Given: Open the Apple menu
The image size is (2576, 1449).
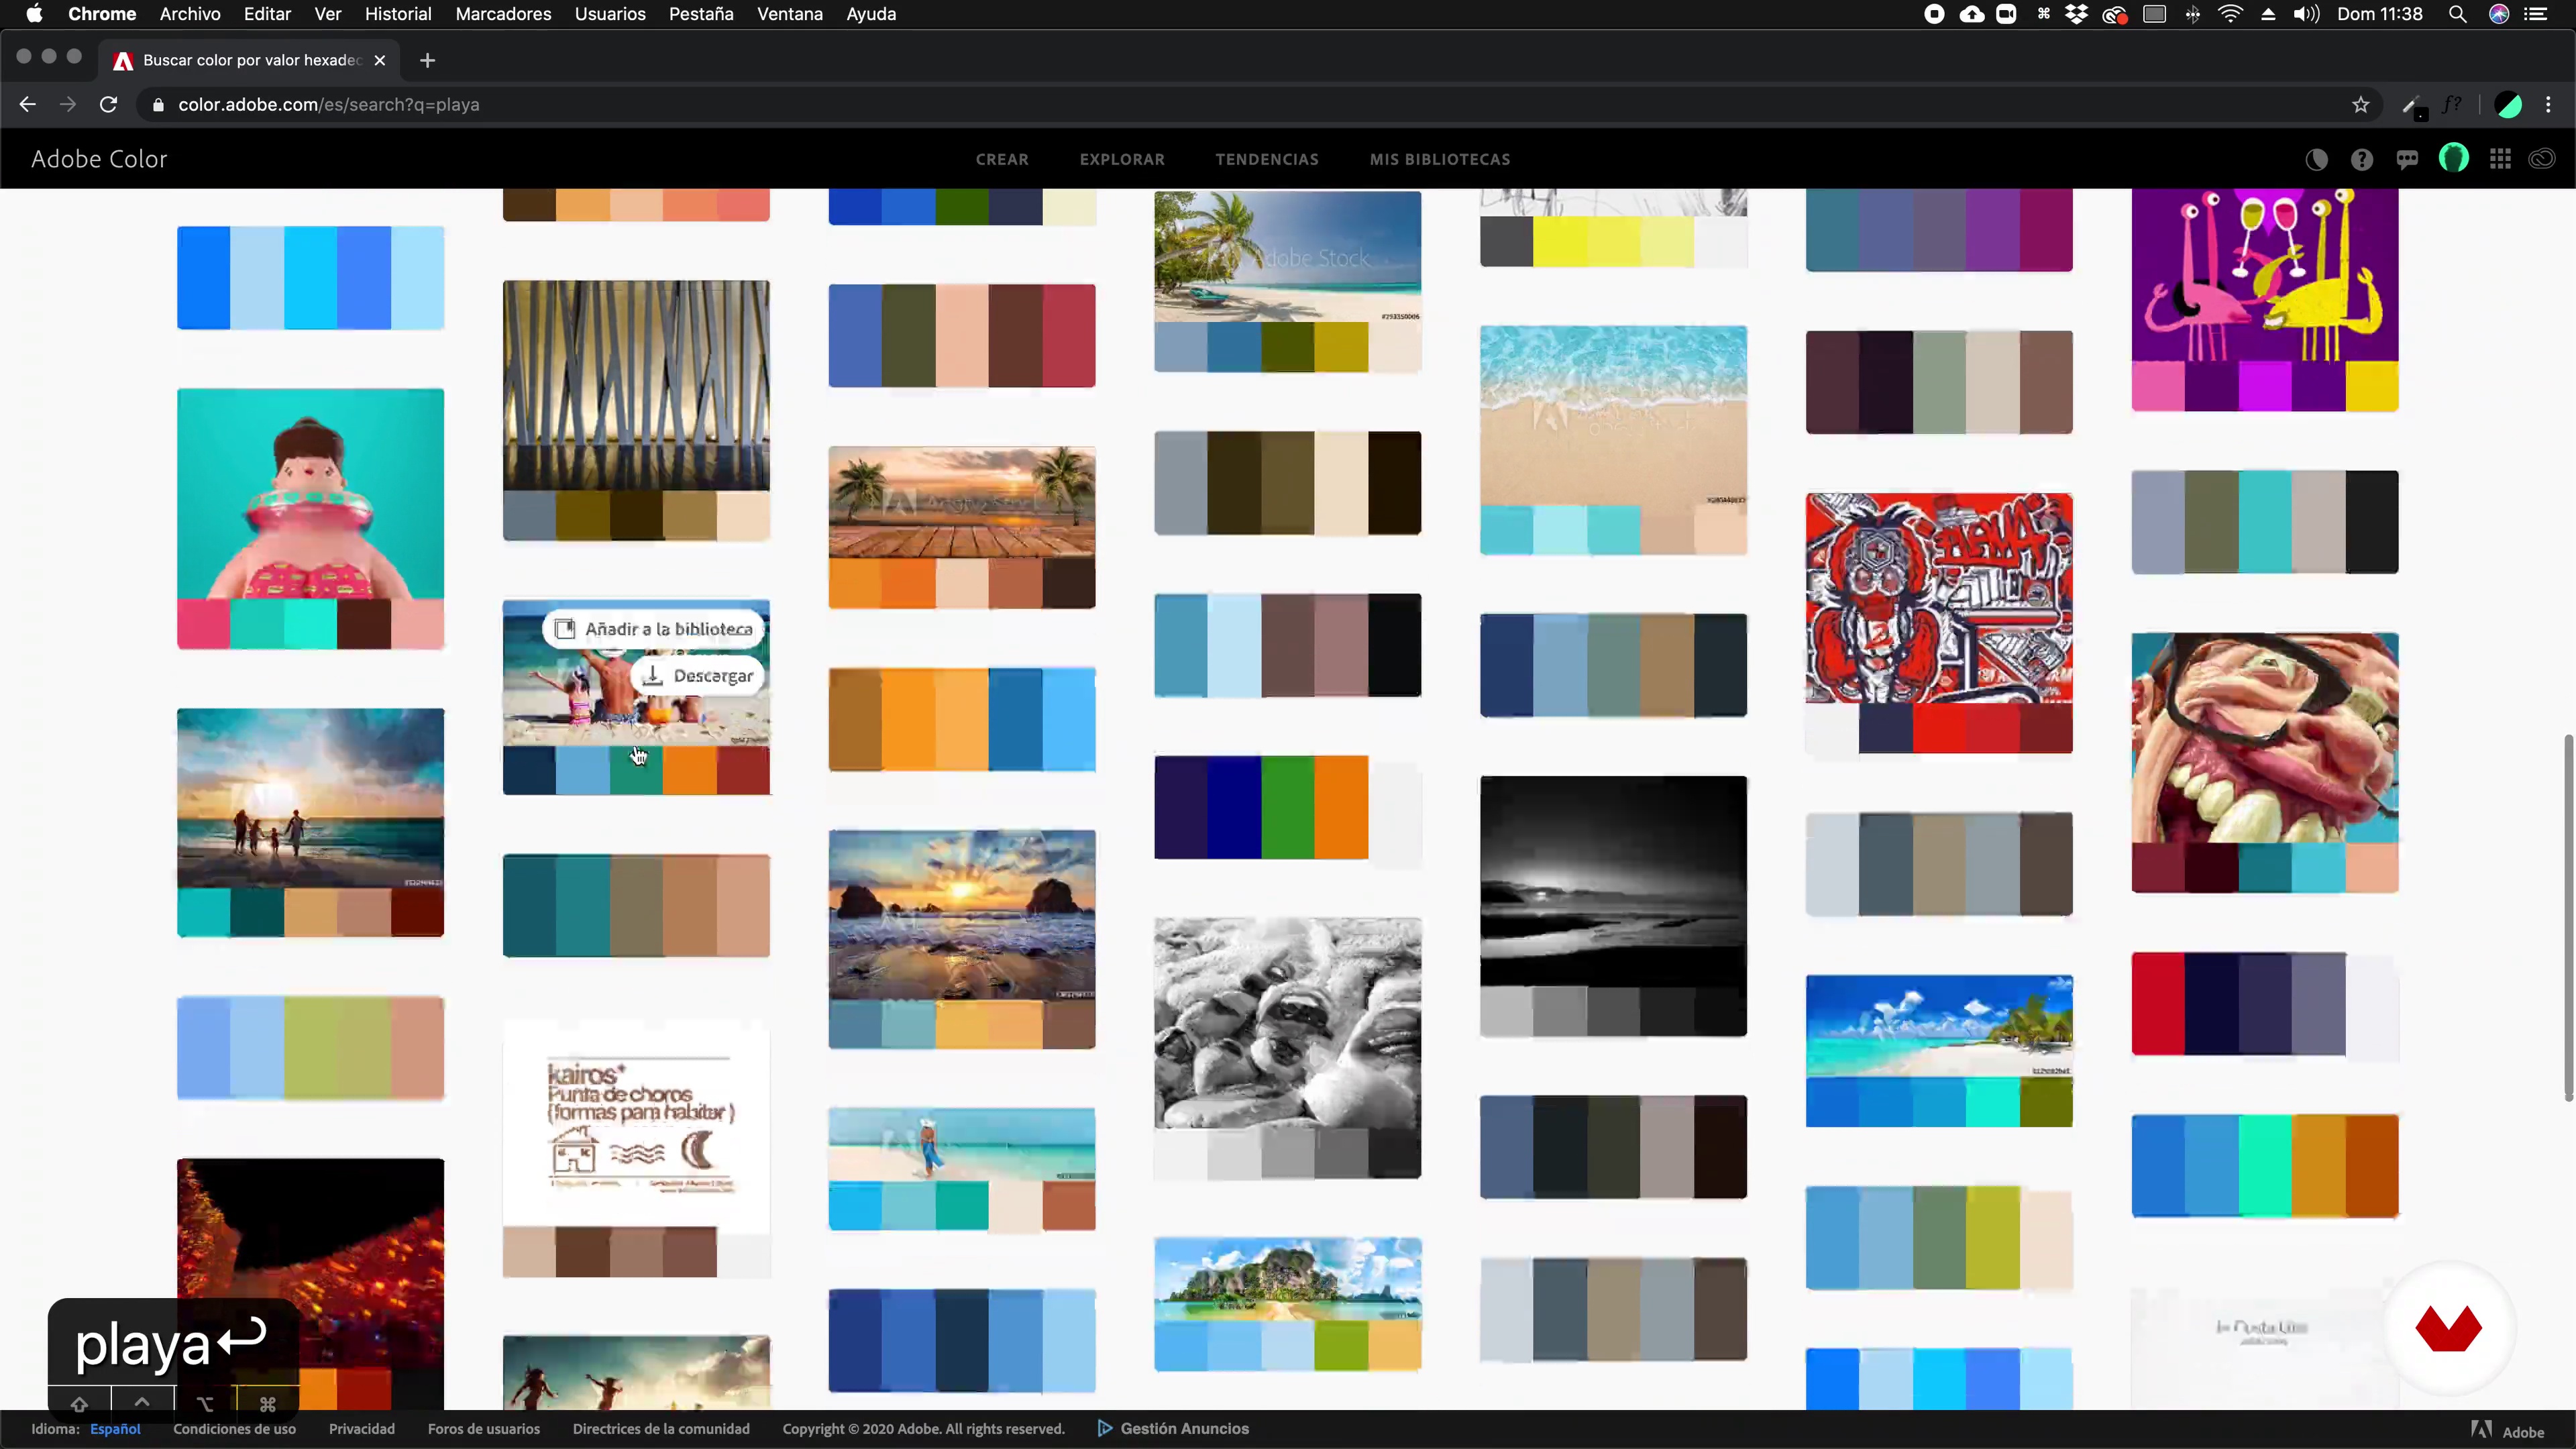Looking at the screenshot, I should [34, 14].
